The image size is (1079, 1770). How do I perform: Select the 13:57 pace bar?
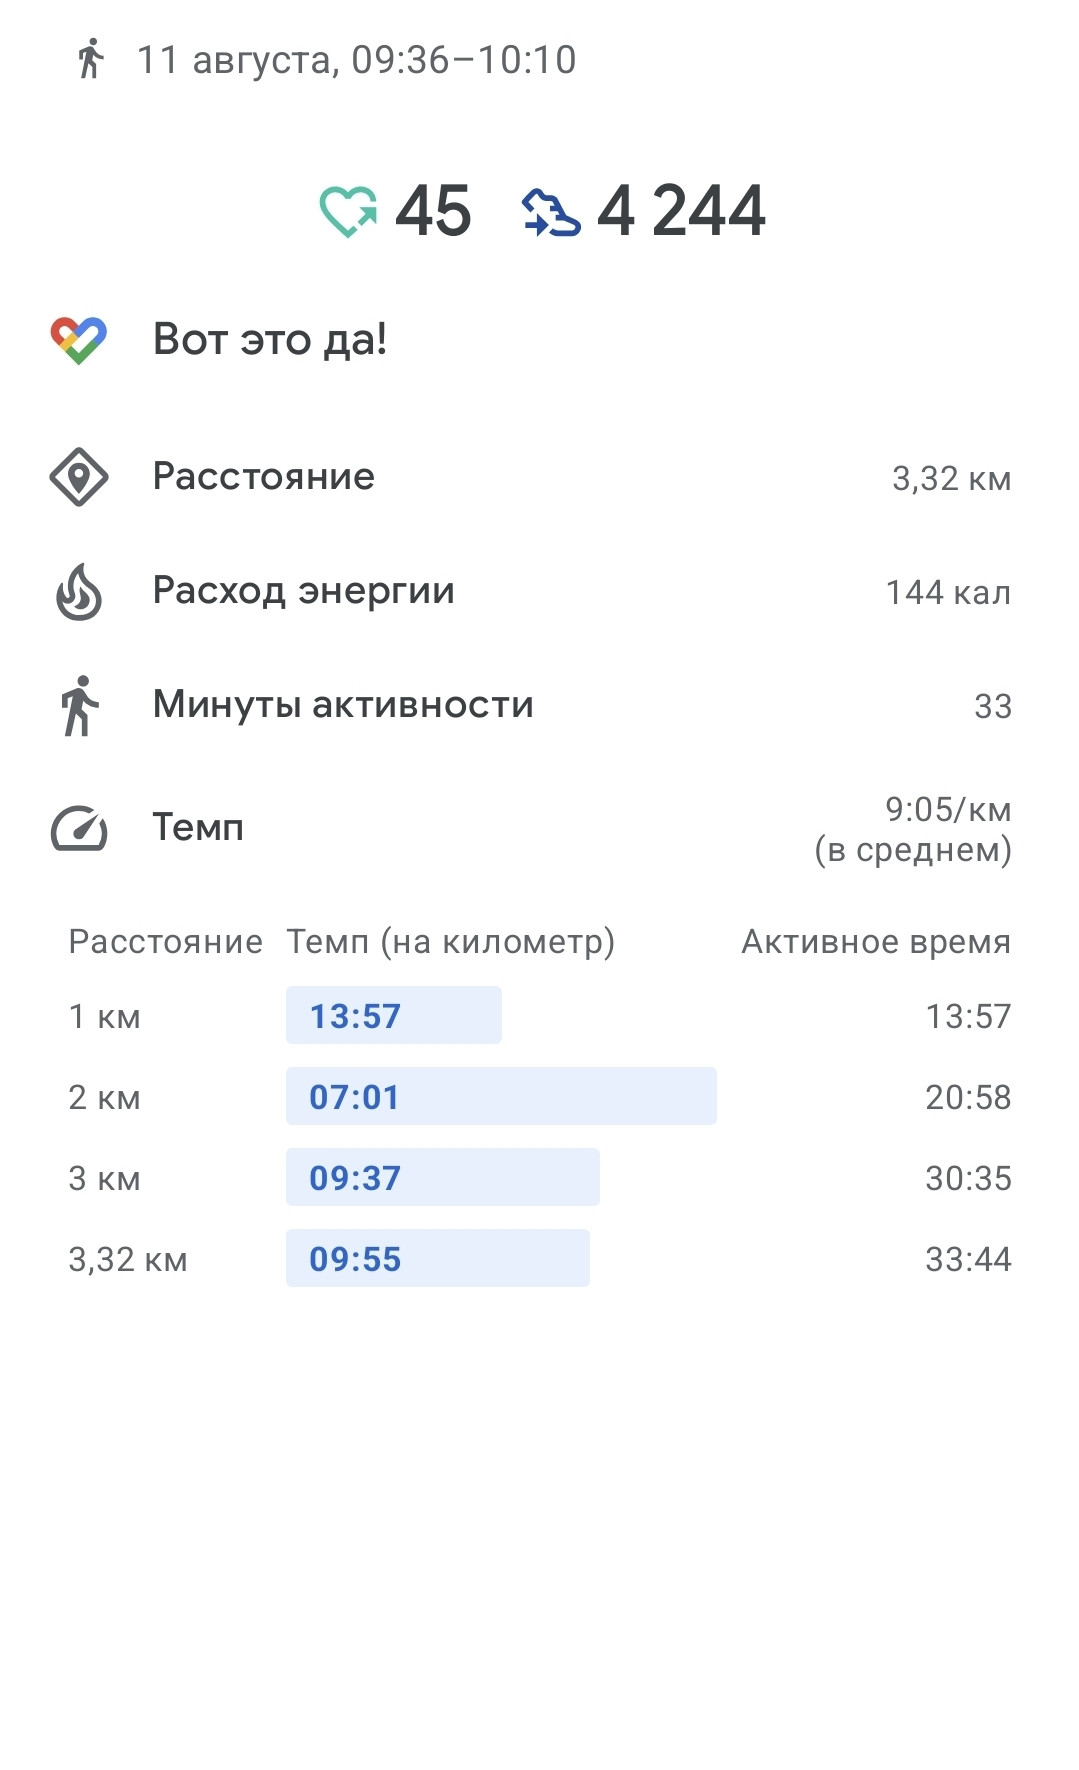394,1015
